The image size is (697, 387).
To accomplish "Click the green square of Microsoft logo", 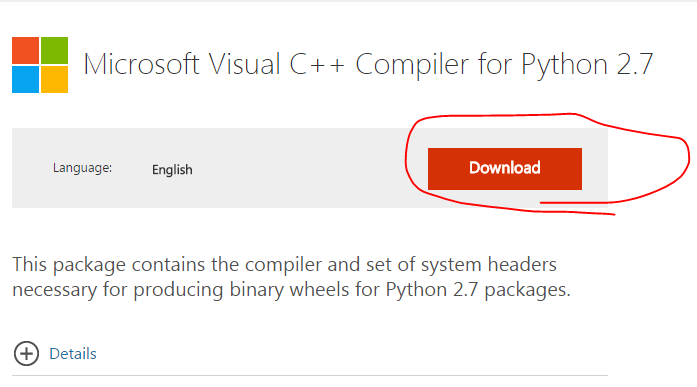I will pyautogui.click(x=55, y=50).
